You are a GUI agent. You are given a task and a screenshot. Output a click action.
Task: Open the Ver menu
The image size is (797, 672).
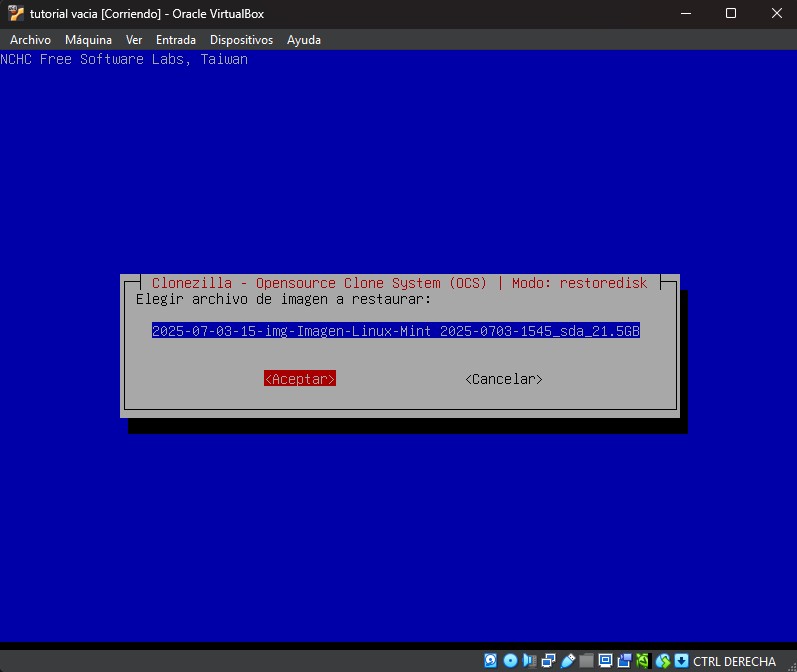pos(134,40)
